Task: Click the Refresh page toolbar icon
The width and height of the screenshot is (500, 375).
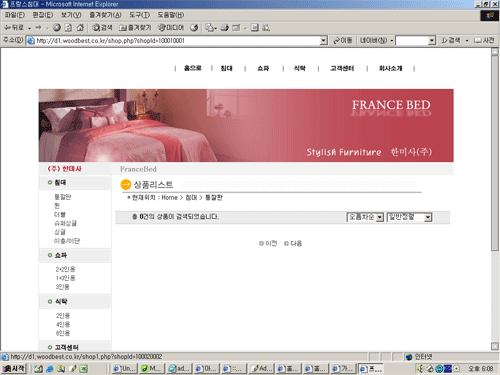Action: click(x=68, y=28)
